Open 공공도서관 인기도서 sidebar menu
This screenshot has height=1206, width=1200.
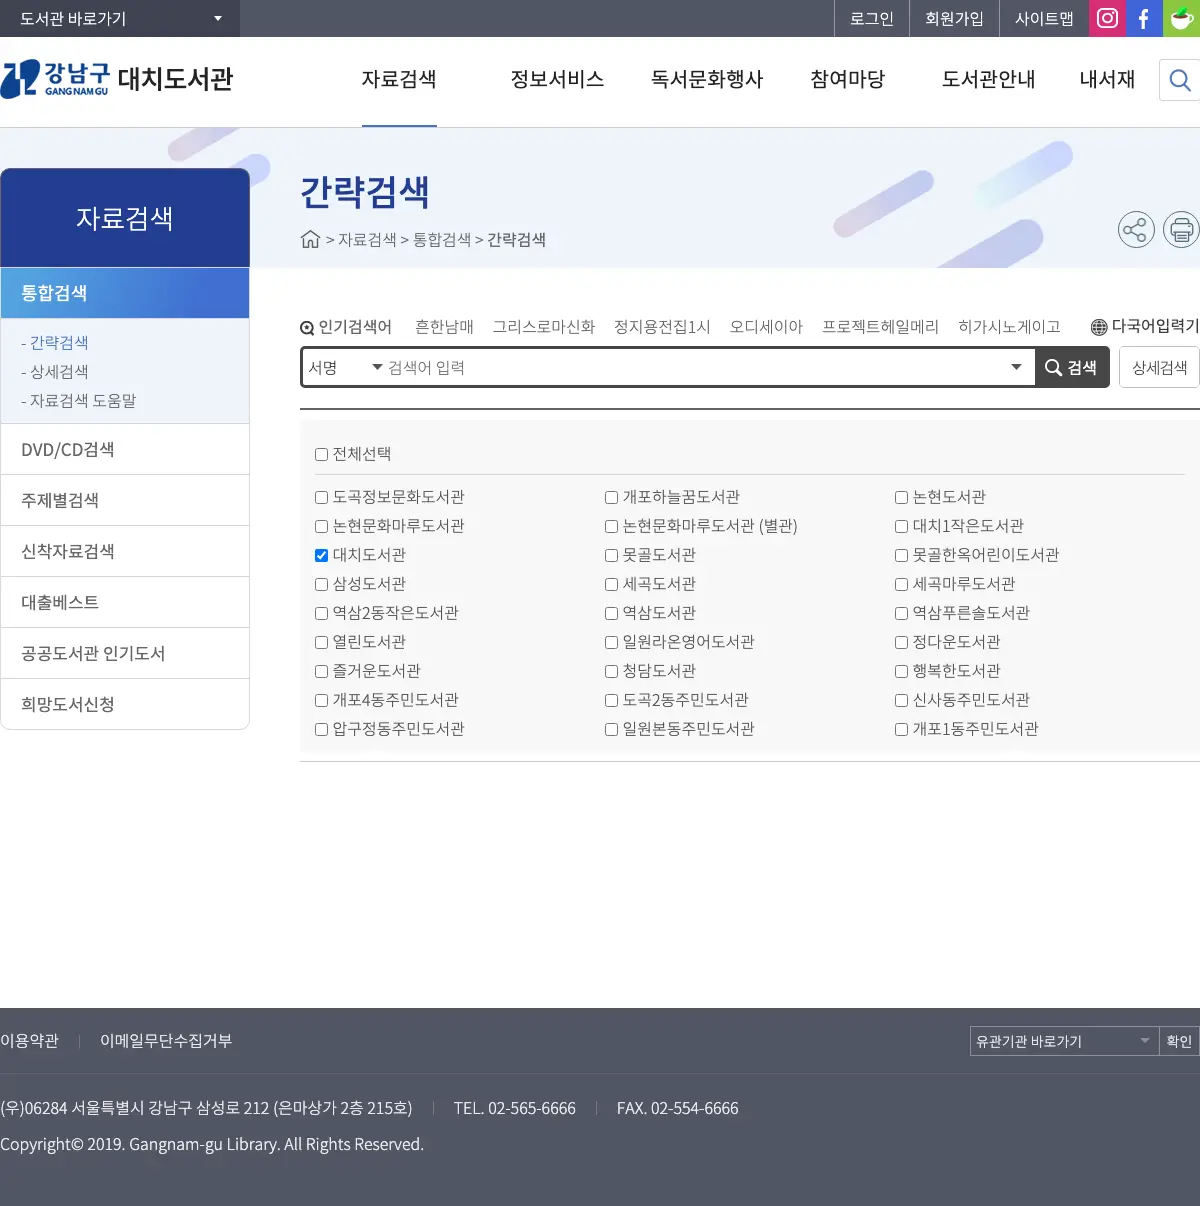click(x=125, y=653)
